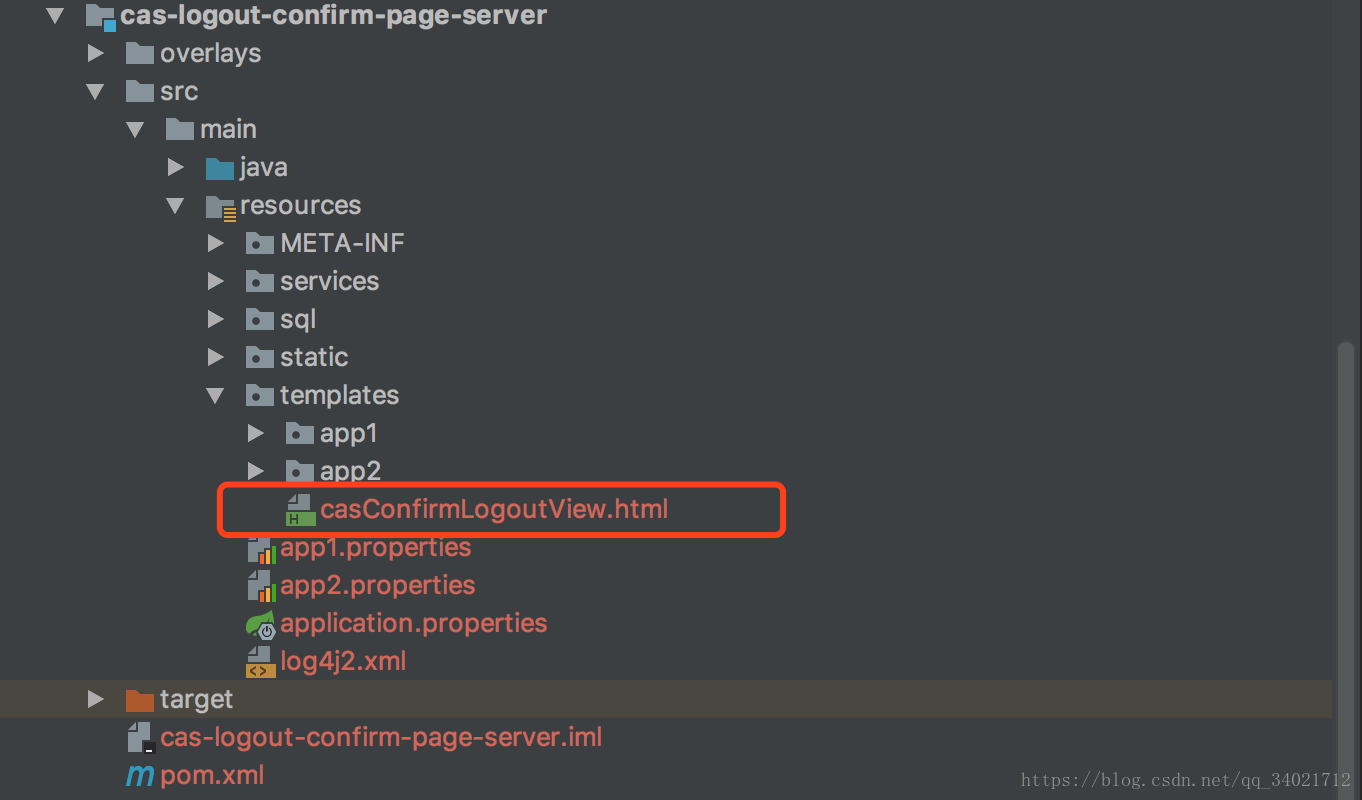
Task: Collapse the cas-logout-confirm-page-server project node
Action: pos(56,16)
